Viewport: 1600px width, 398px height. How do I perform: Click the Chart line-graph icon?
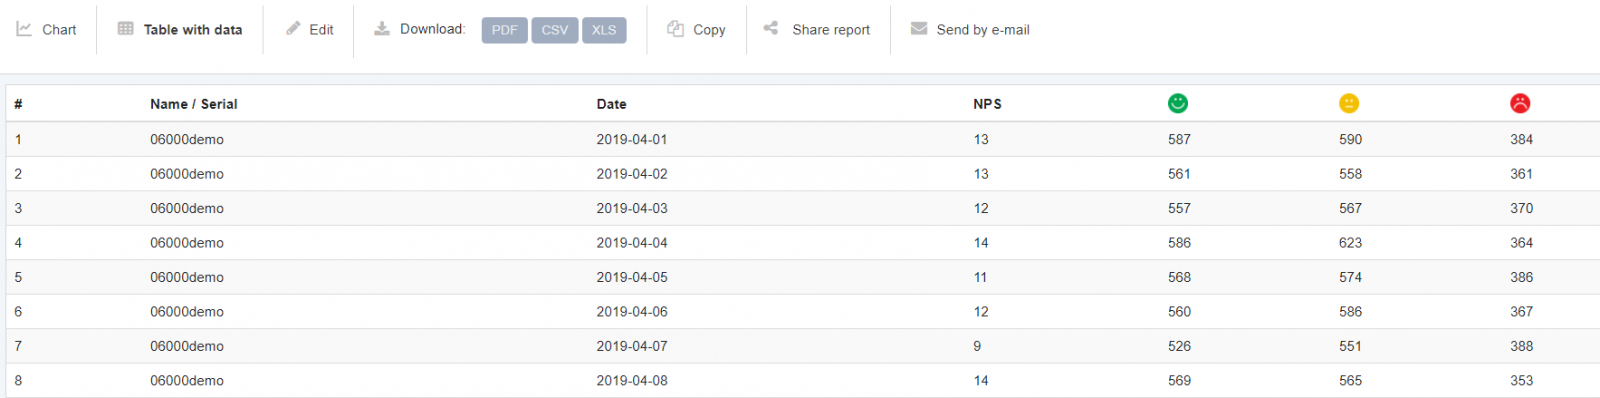click(x=24, y=29)
